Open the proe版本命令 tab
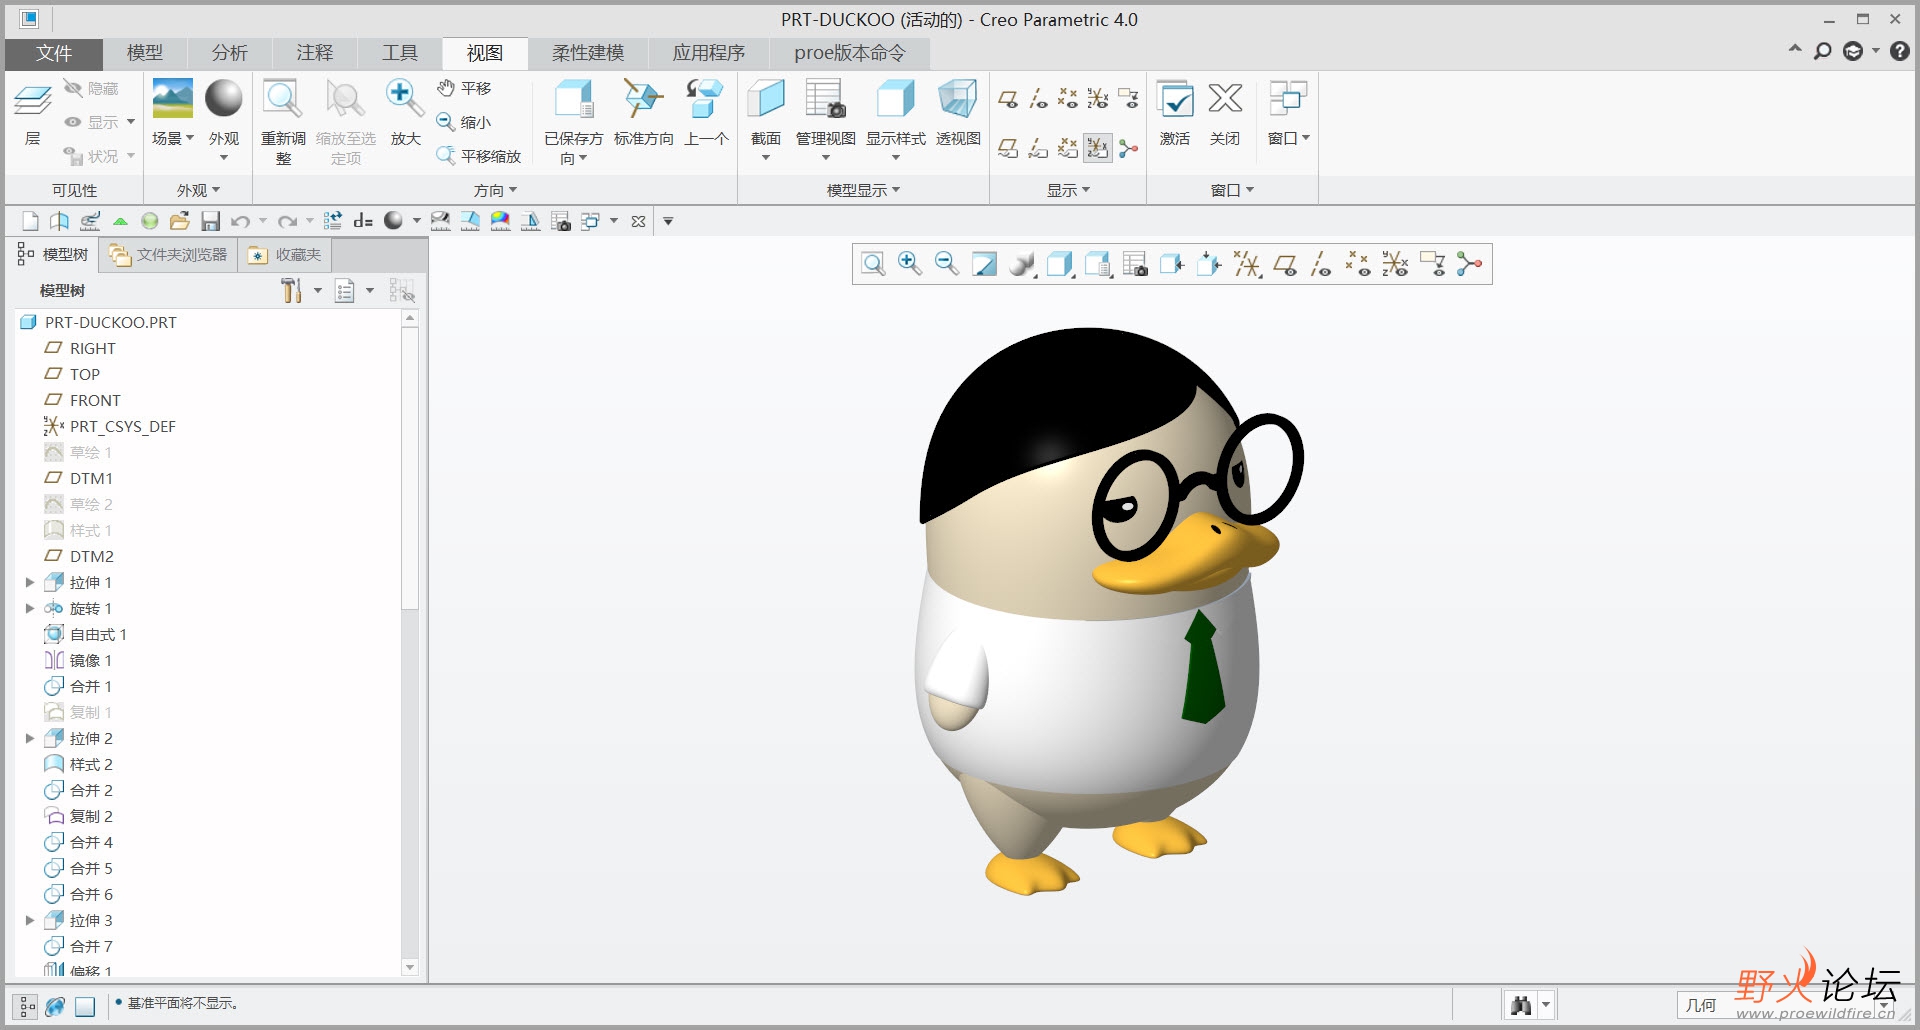1920x1030 pixels. point(850,53)
